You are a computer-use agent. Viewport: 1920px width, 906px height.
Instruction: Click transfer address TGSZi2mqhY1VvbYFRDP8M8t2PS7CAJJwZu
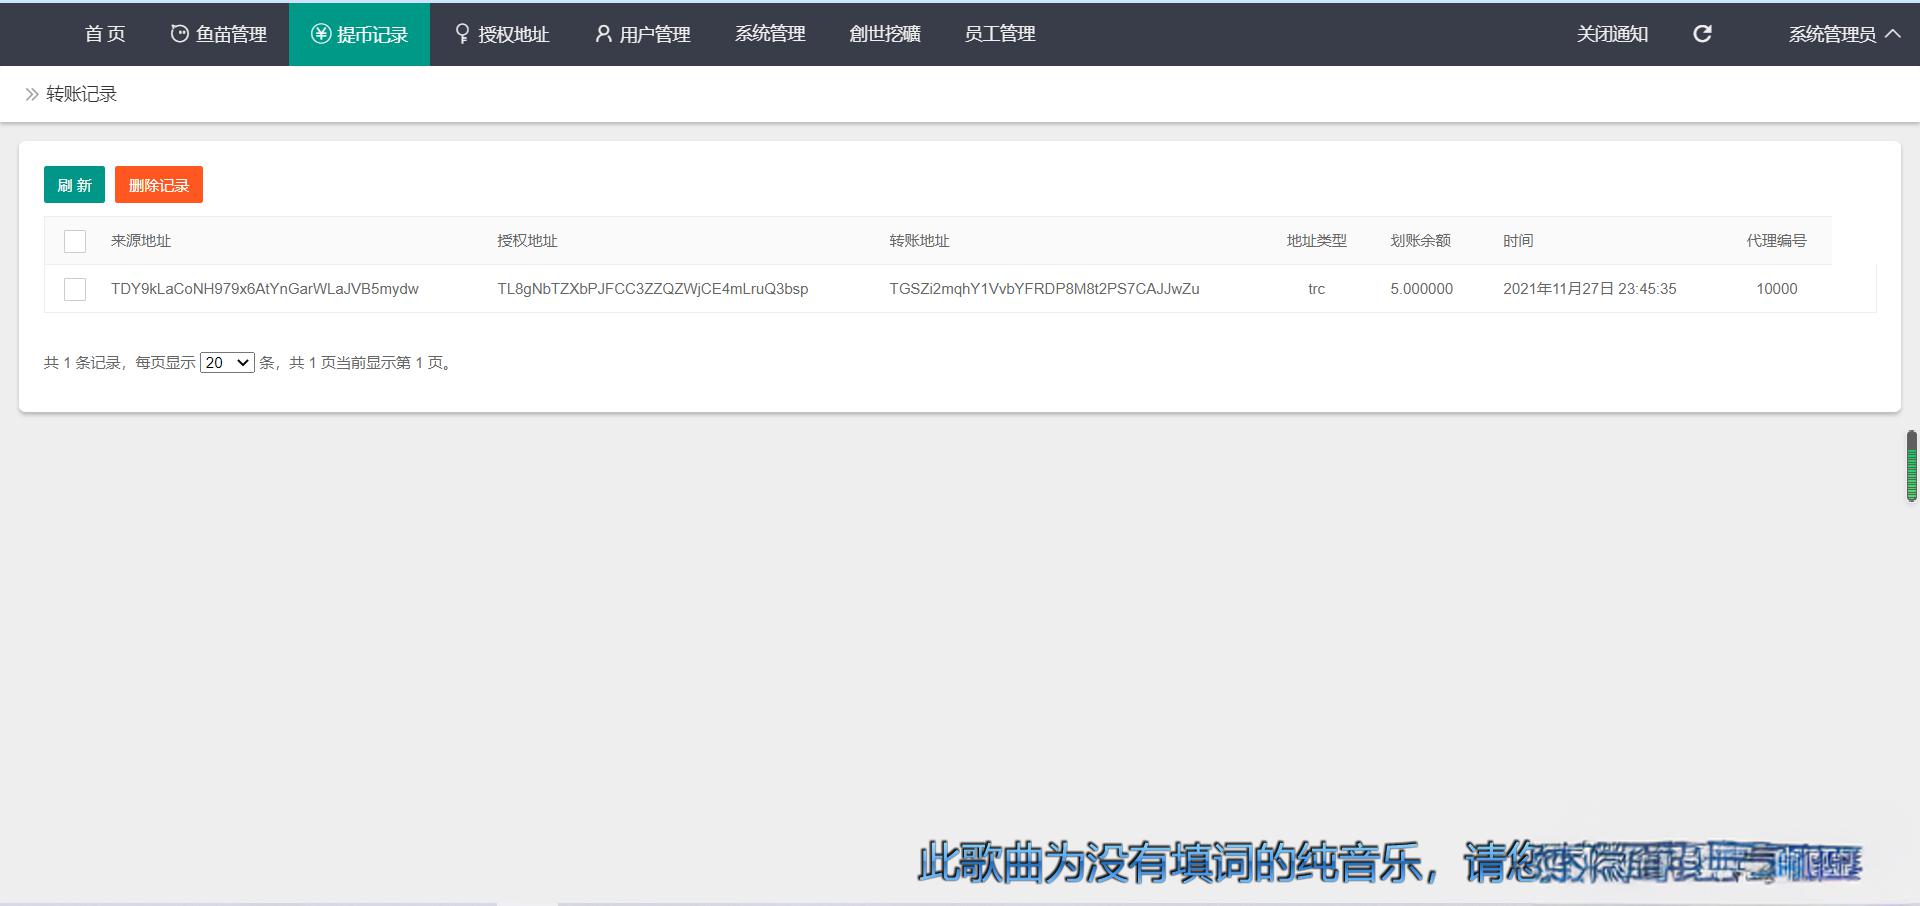(x=1044, y=289)
